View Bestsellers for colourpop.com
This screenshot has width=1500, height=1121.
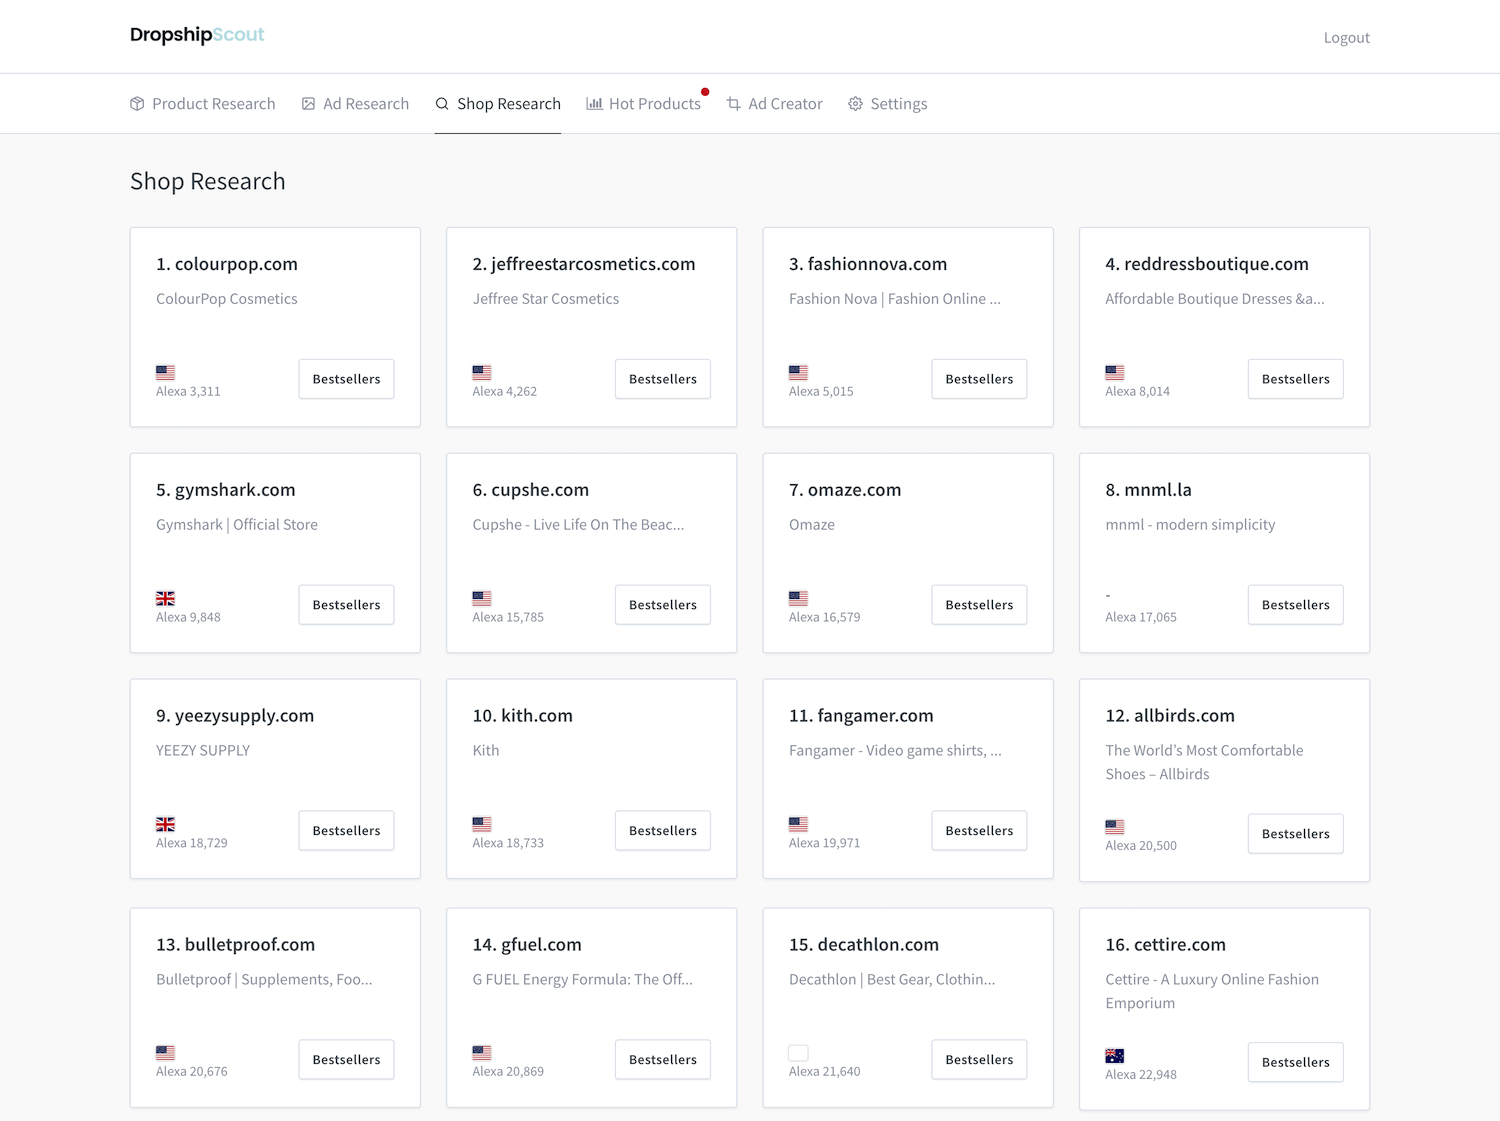(x=346, y=379)
